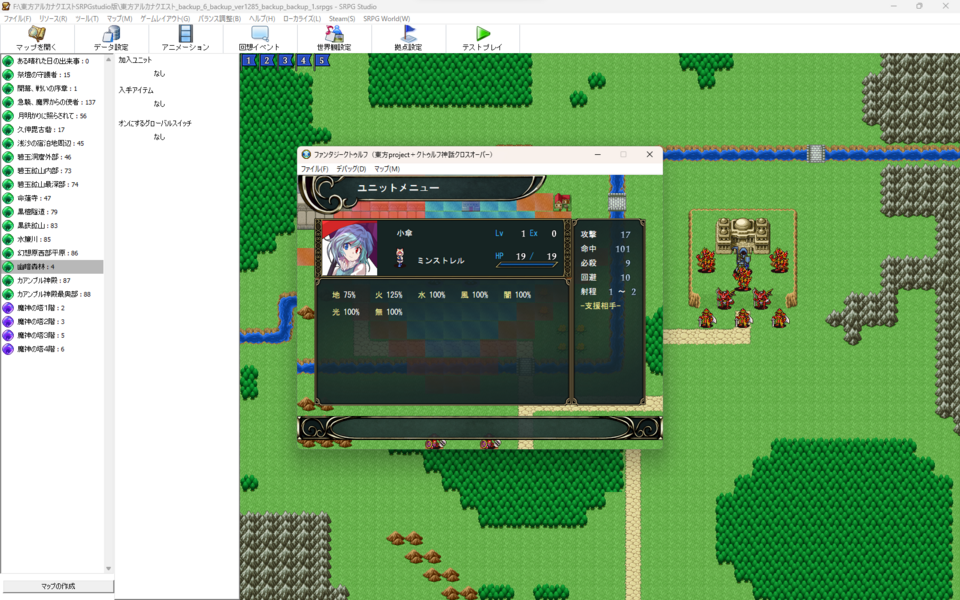Switch to blue flag tab 2
This screenshot has width=960, height=600.
click(267, 60)
